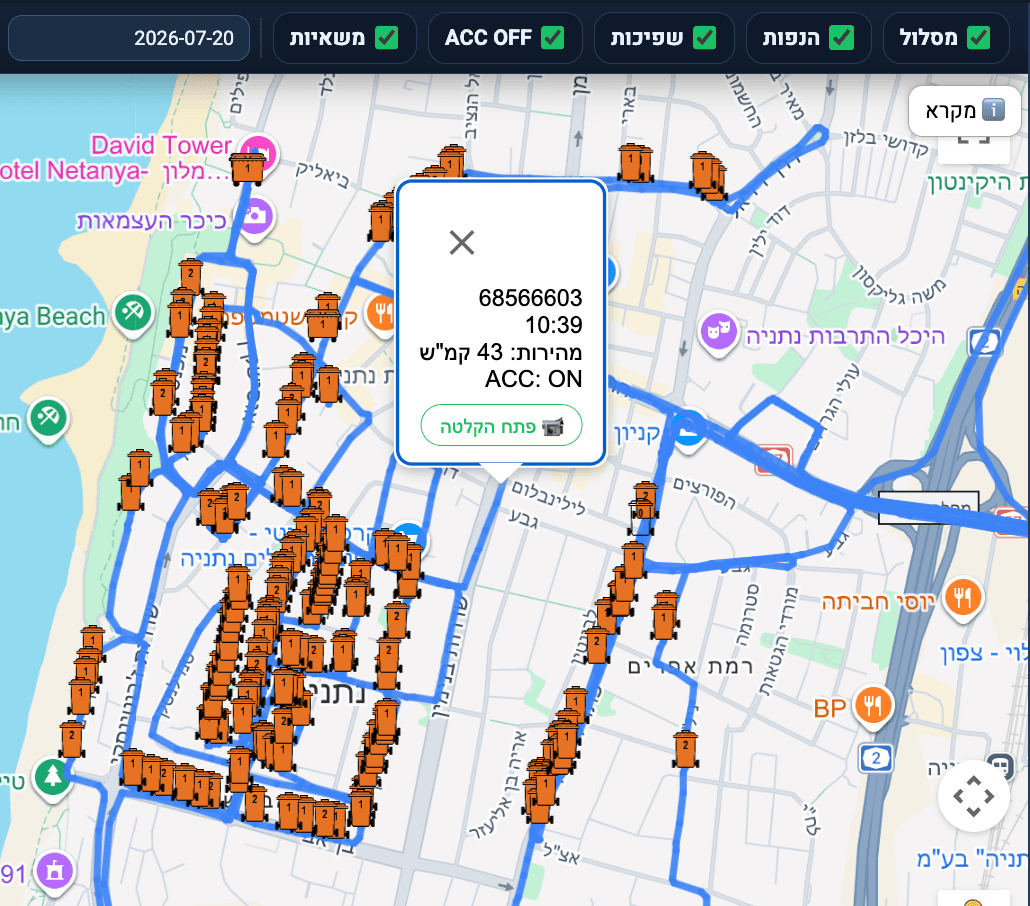Click the היכל התרבות theater masks pin
The width and height of the screenshot is (1030, 906).
click(x=719, y=332)
